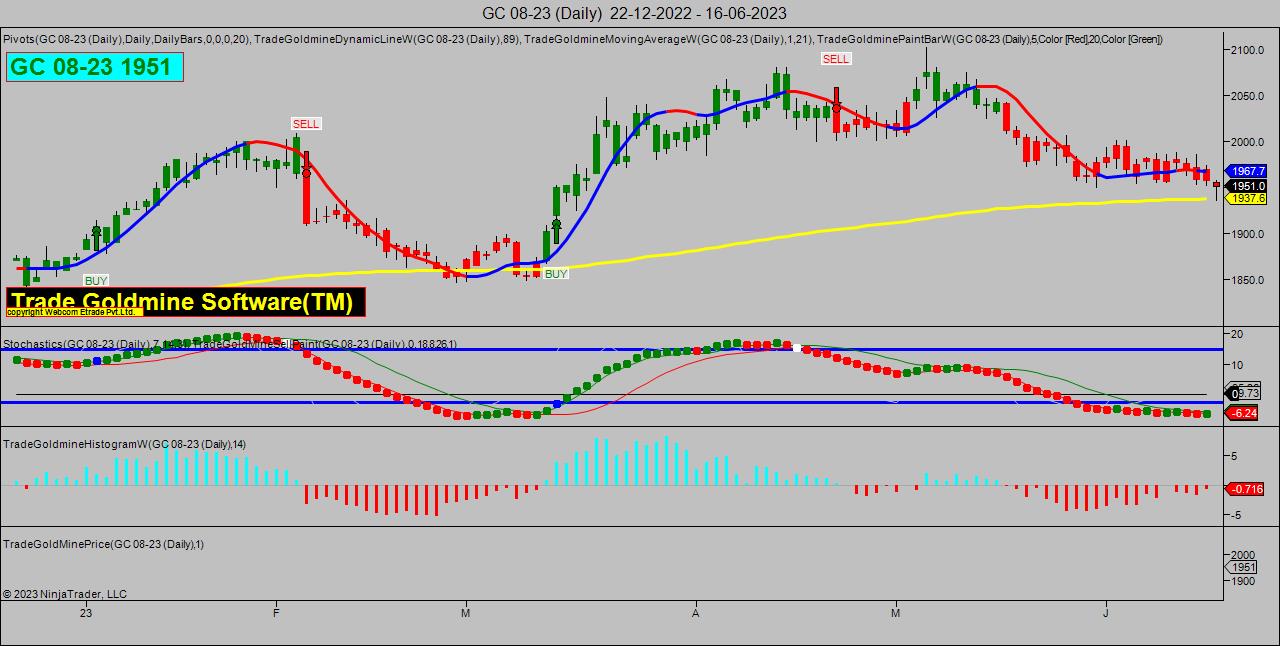Viewport: 1280px width, 646px height.
Task: Click the SELL marker at the April high
Action: coord(836,59)
